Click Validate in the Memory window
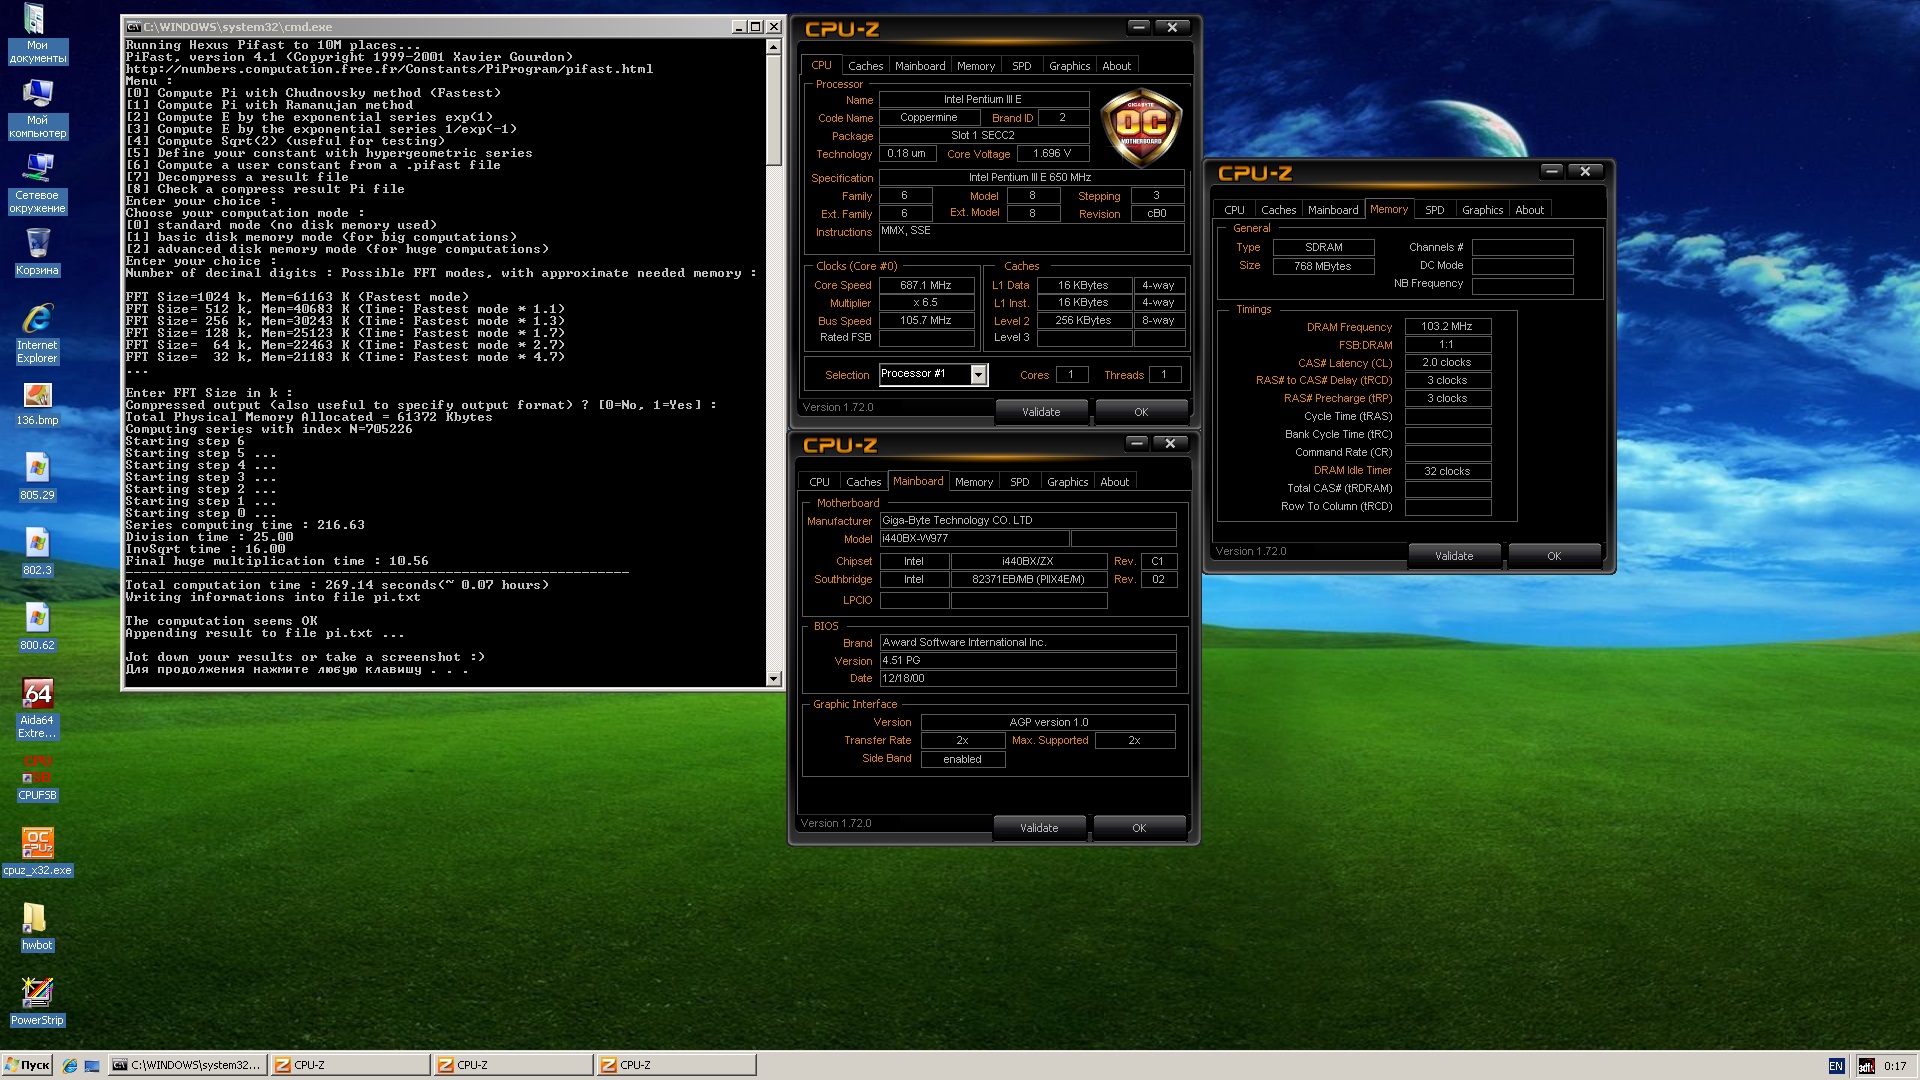Image resolution: width=1920 pixels, height=1080 pixels. [1454, 556]
